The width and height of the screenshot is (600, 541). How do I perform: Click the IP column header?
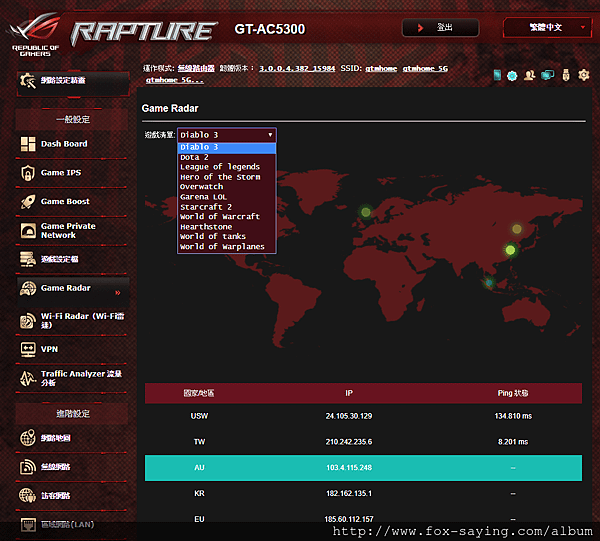click(349, 393)
